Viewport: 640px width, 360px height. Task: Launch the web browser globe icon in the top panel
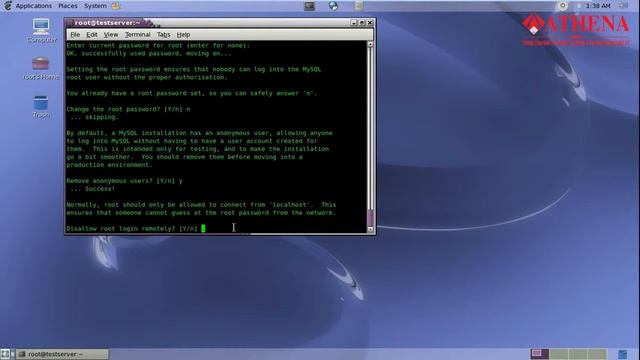click(x=333, y=6)
